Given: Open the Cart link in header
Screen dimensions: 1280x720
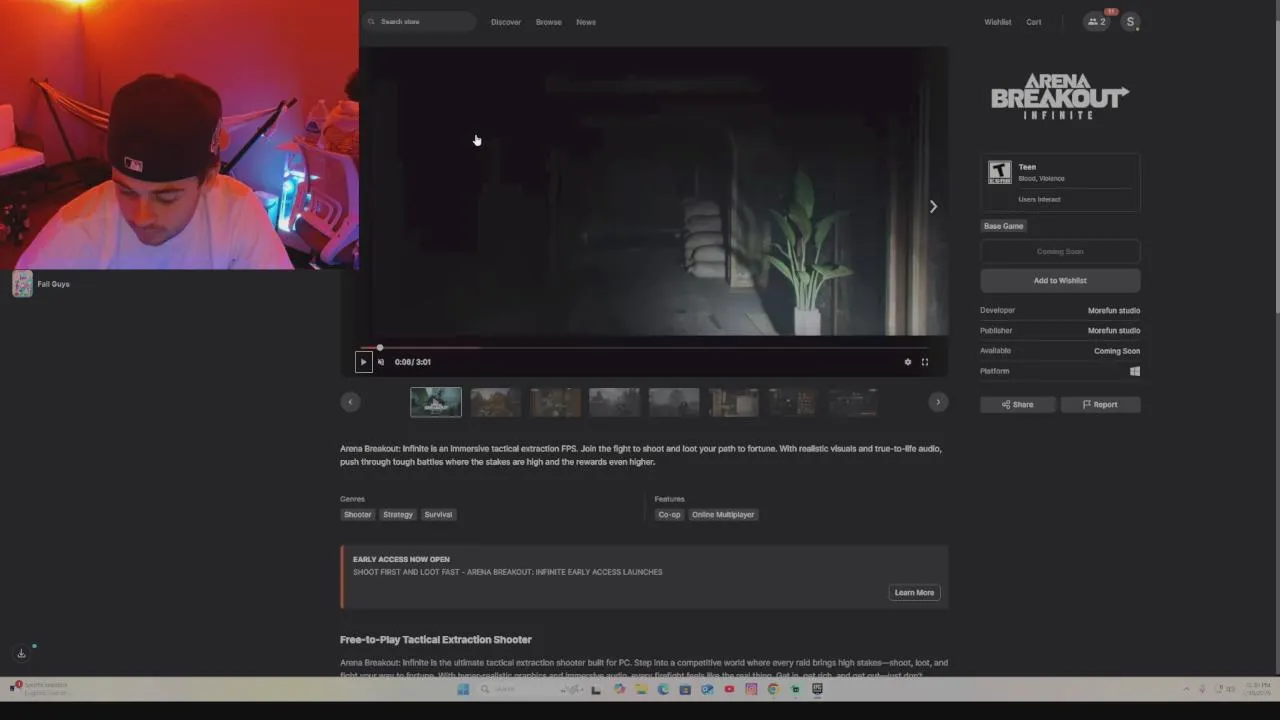Looking at the screenshot, I should point(1034,22).
